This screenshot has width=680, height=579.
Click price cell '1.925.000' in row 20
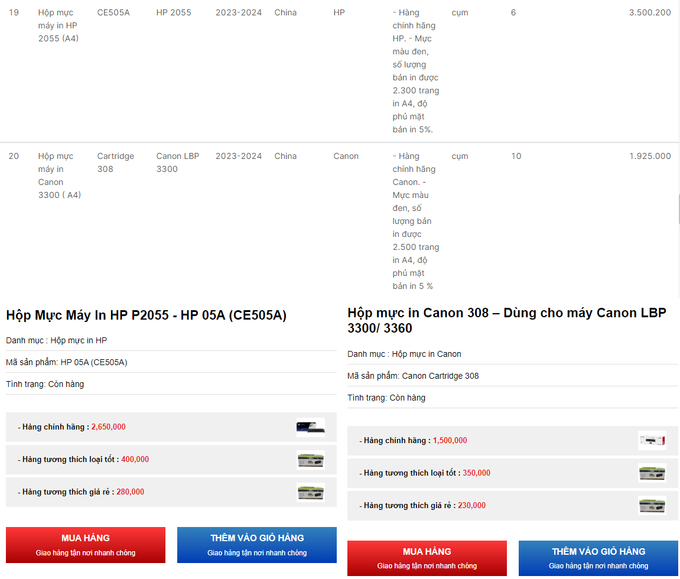click(650, 156)
